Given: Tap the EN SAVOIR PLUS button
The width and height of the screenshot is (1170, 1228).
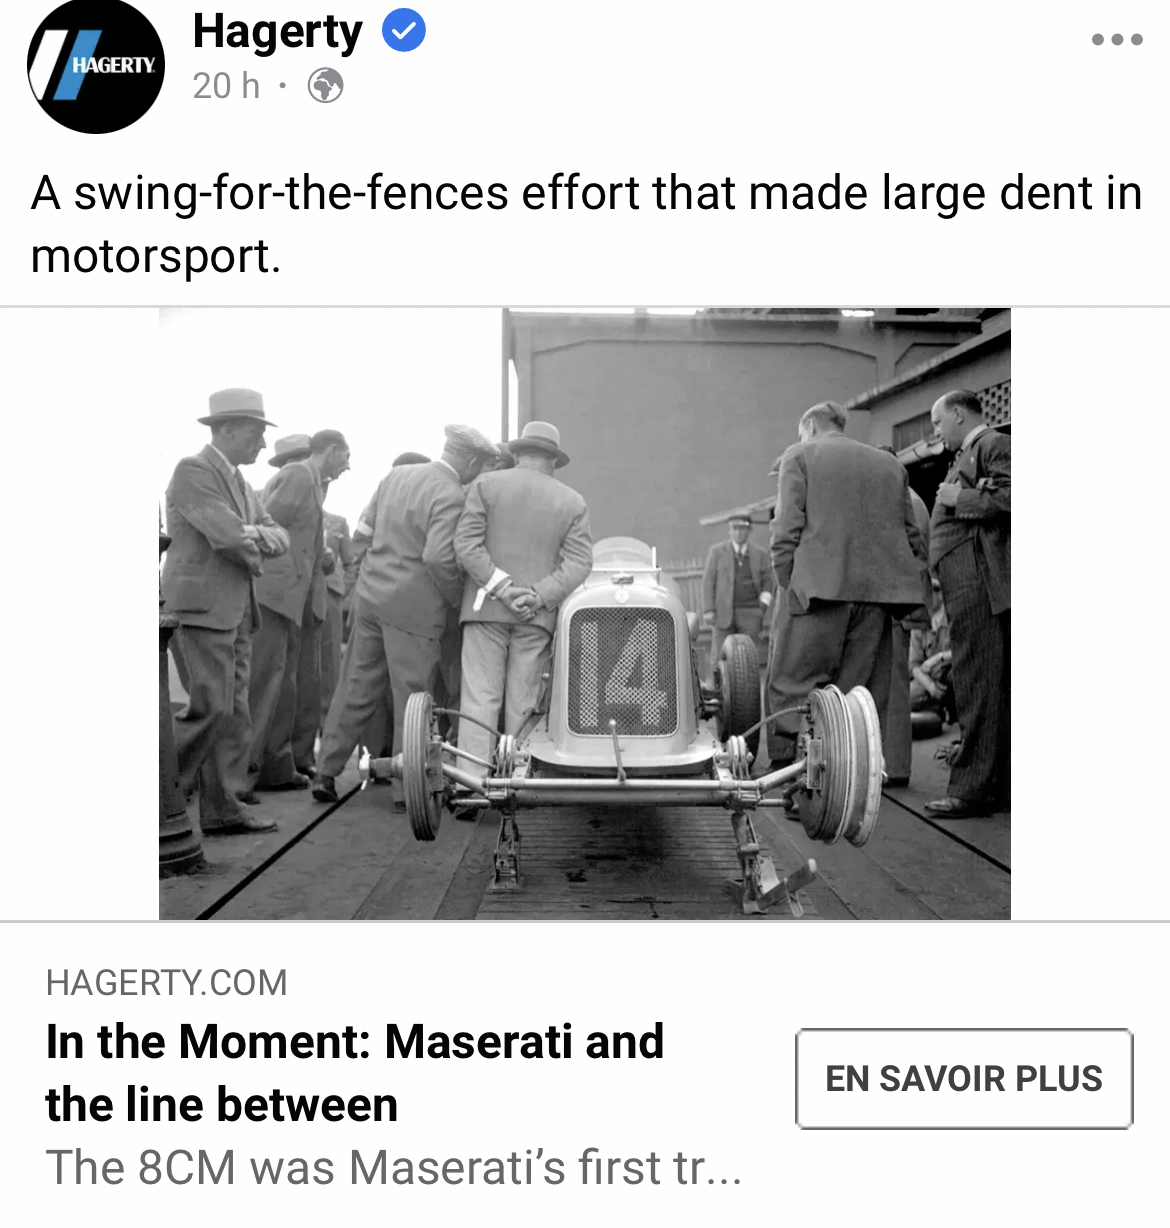Looking at the screenshot, I should click(964, 1079).
